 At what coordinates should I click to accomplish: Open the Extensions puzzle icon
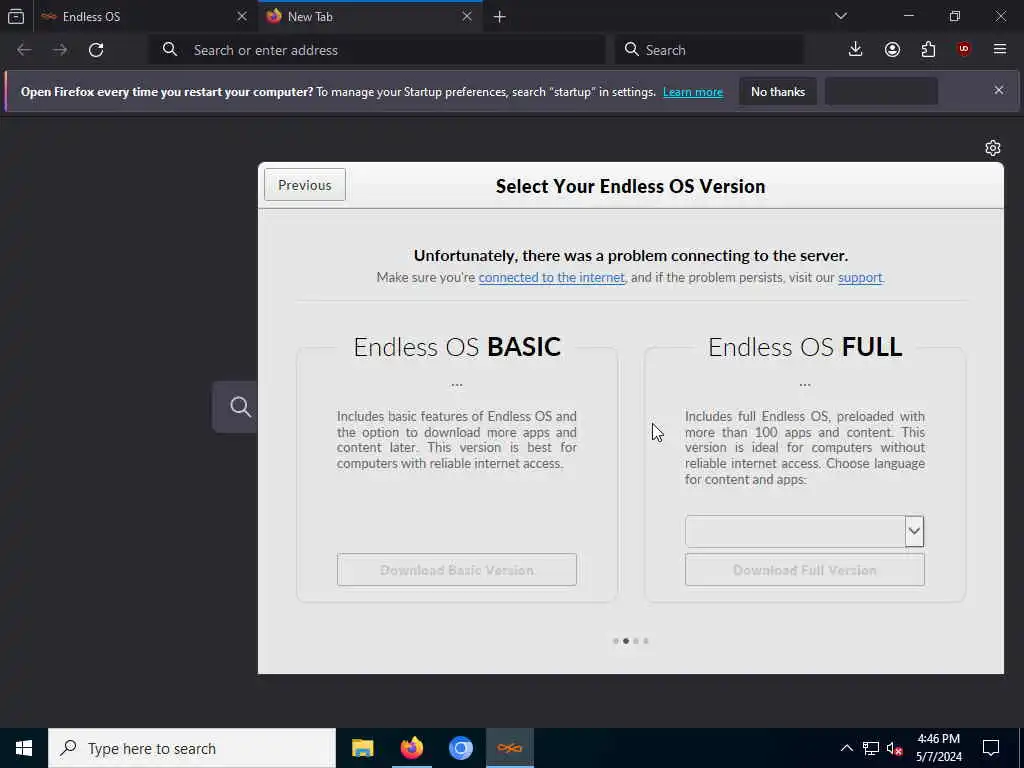pyautogui.click(x=928, y=50)
